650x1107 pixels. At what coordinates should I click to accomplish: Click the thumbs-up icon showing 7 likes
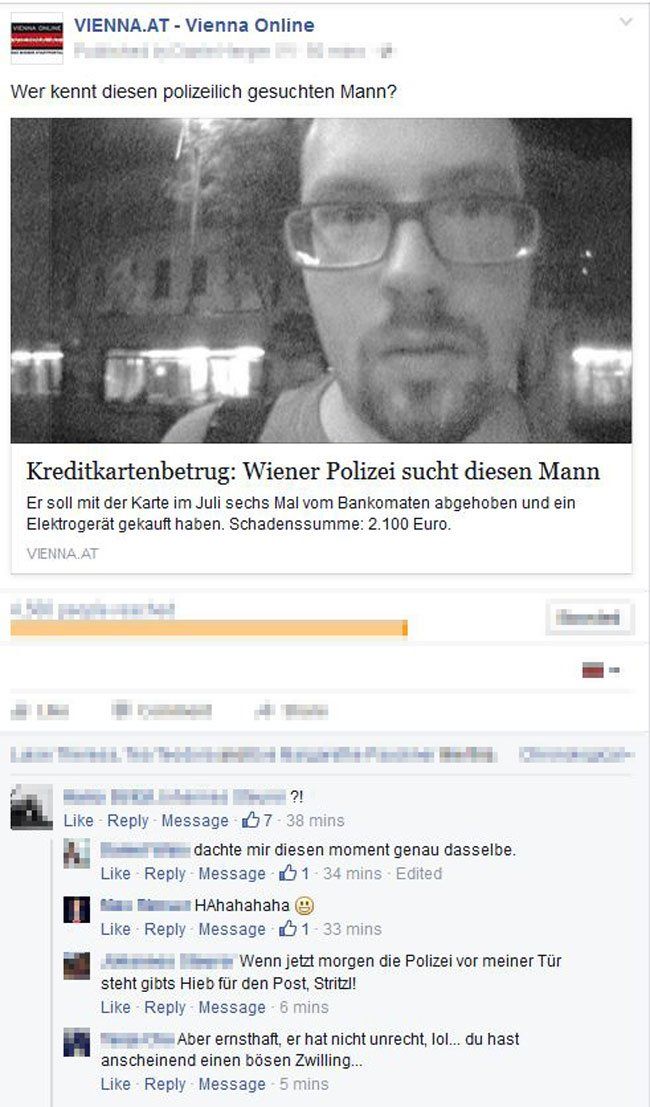click(x=251, y=820)
